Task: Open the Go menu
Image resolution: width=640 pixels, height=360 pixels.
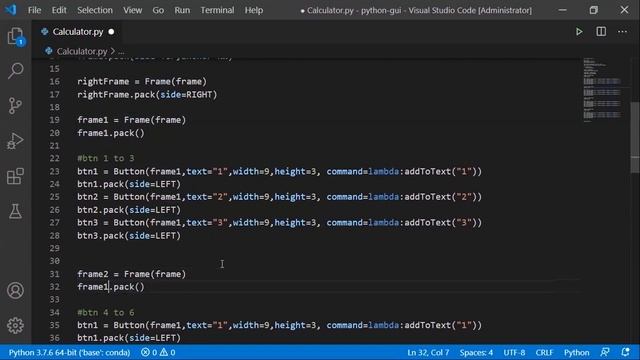Action: (x=158, y=10)
